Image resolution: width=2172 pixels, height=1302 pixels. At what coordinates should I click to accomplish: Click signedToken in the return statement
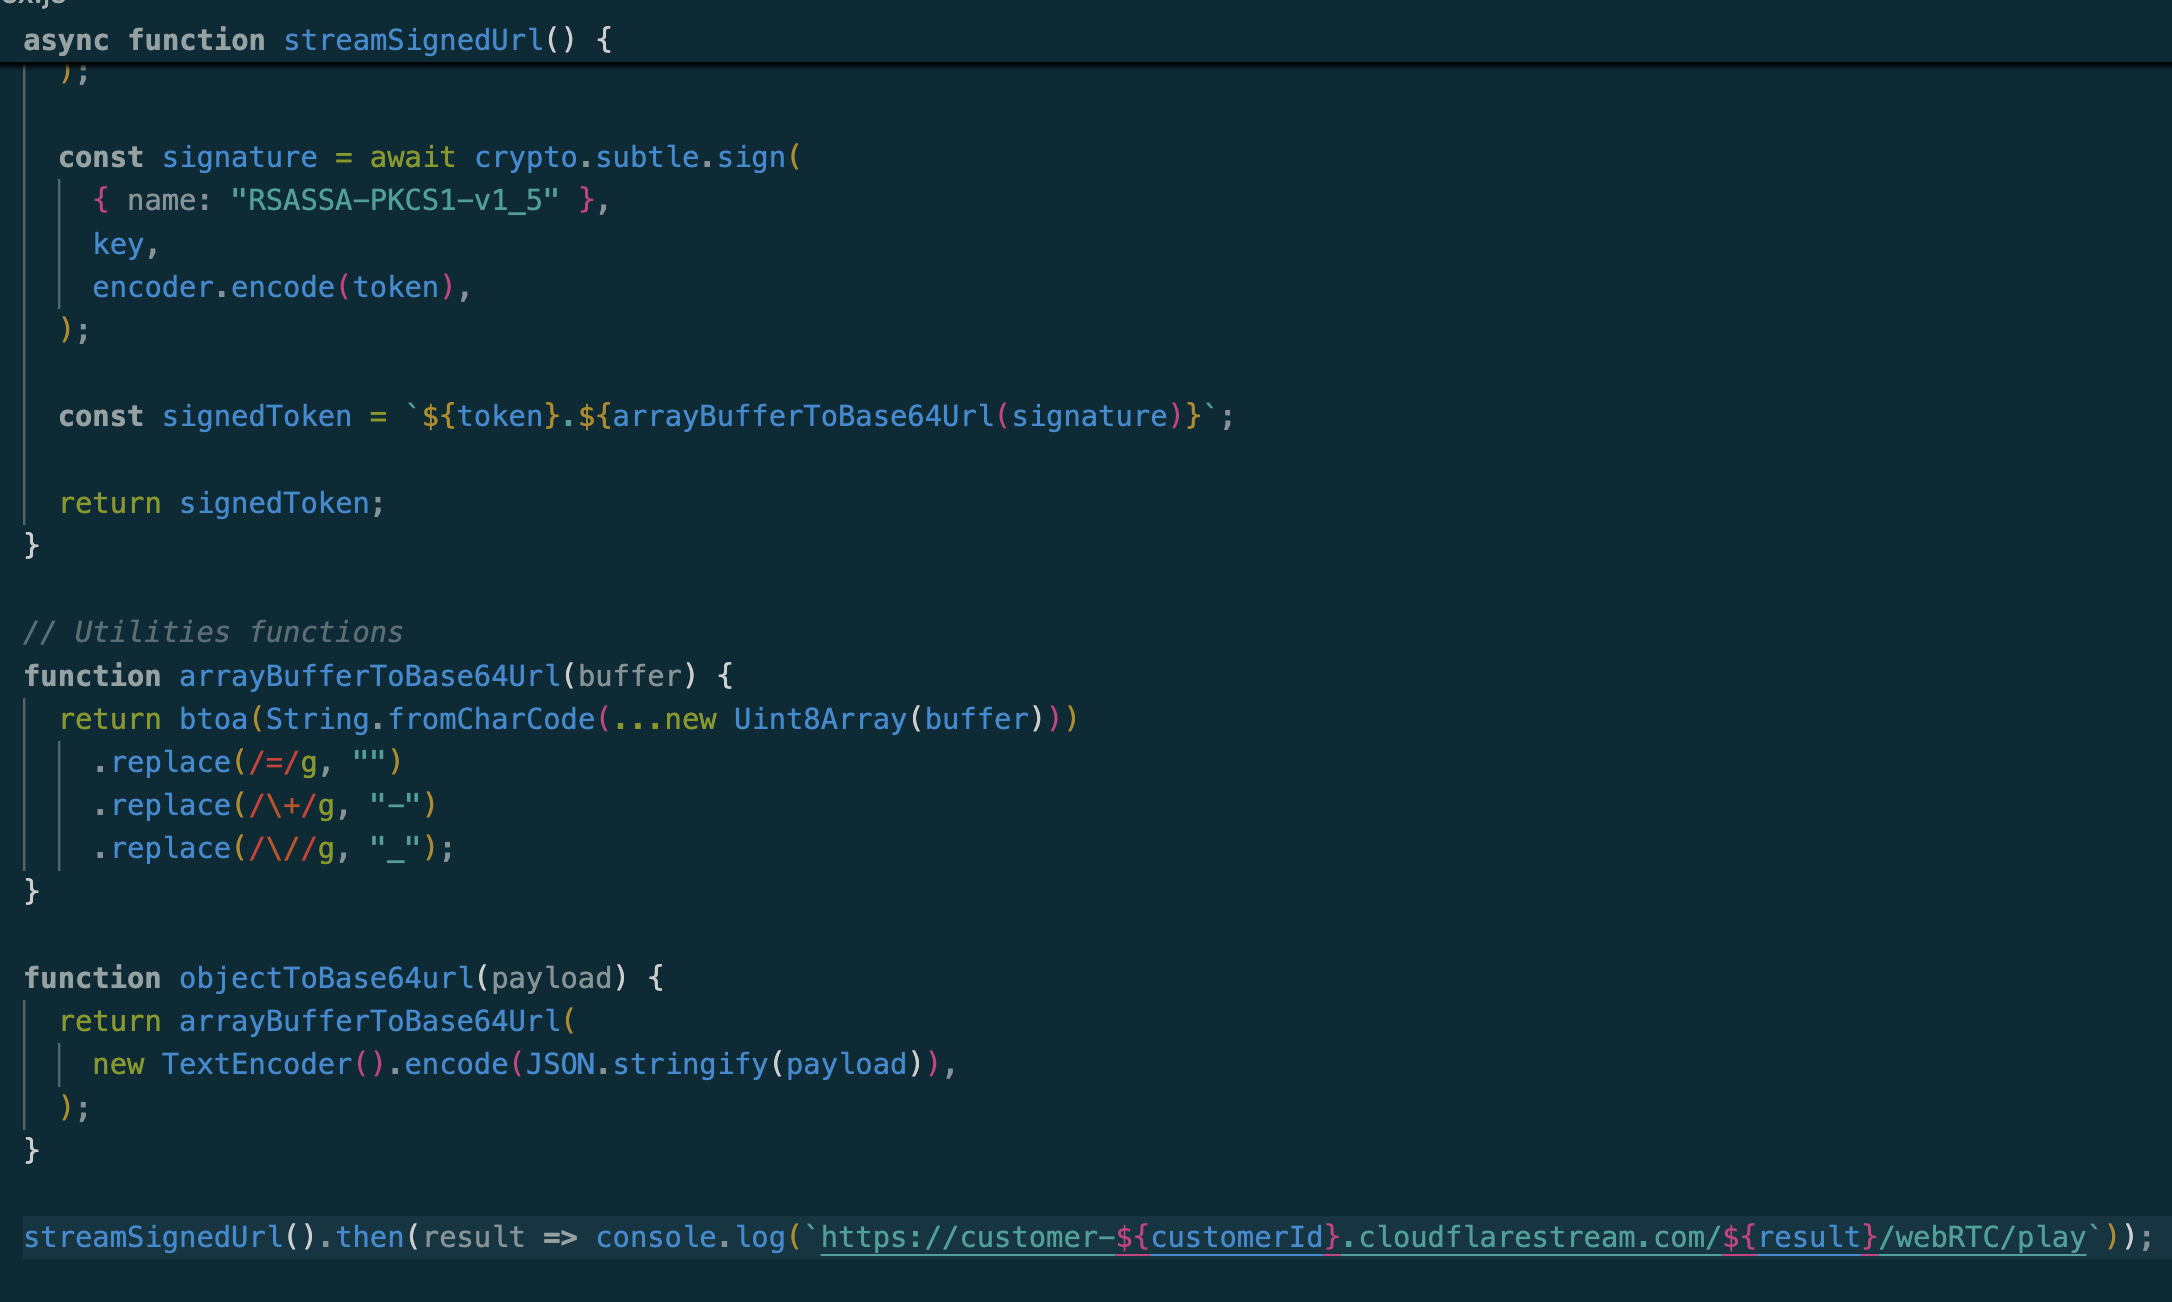(x=274, y=503)
